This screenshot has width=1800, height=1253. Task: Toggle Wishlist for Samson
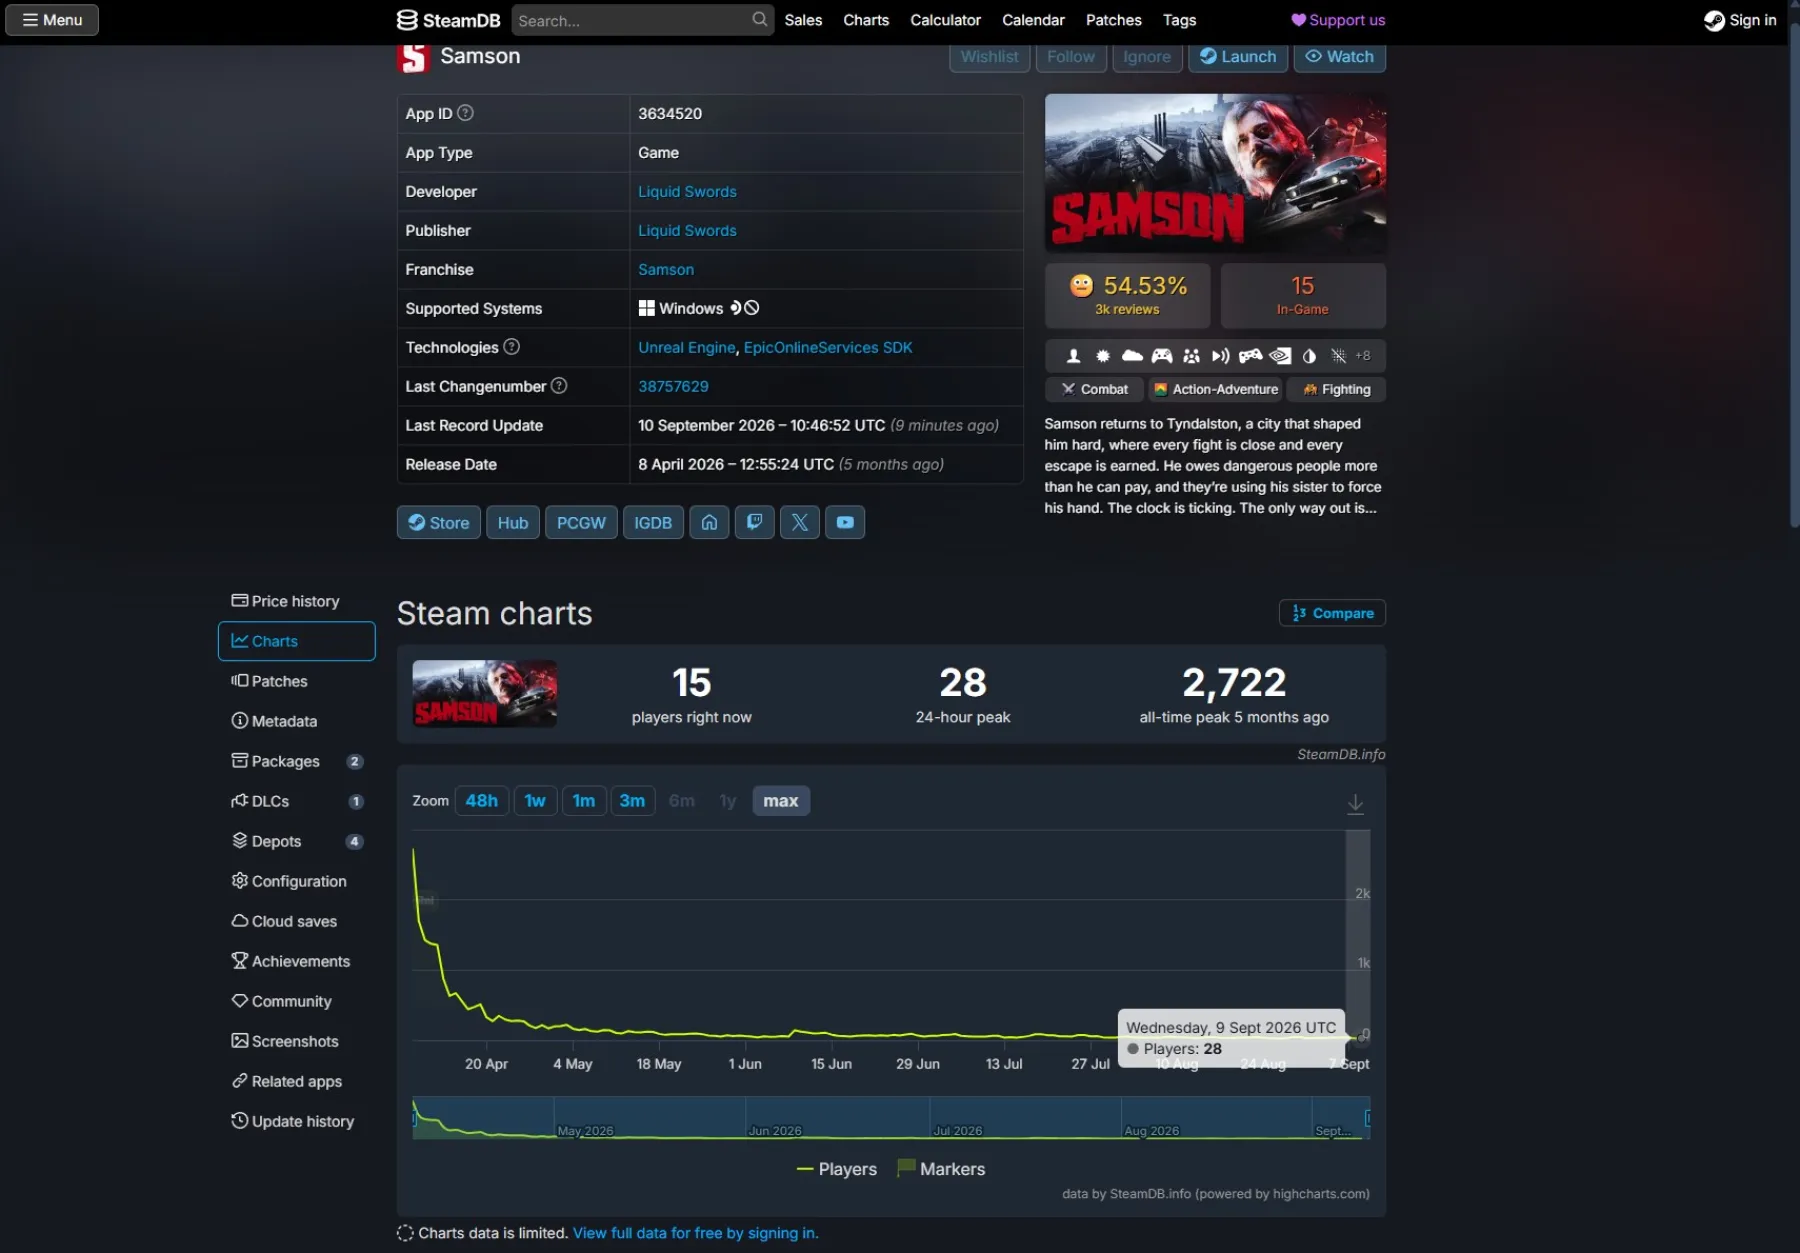(x=989, y=57)
